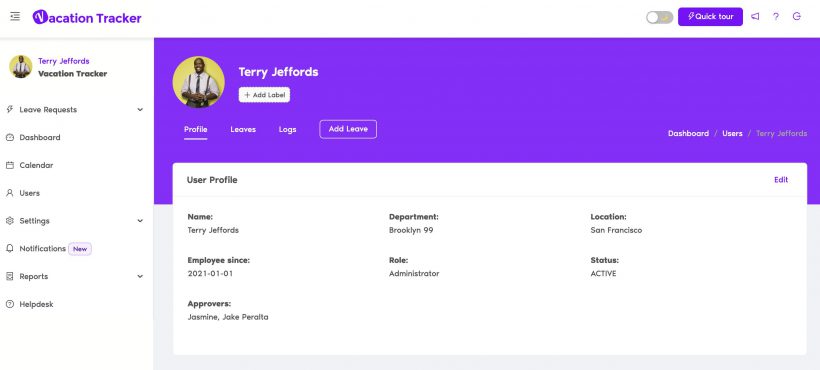This screenshot has height=370, width=820.
Task: Open Dashboard from the sidebar
Action: point(40,137)
